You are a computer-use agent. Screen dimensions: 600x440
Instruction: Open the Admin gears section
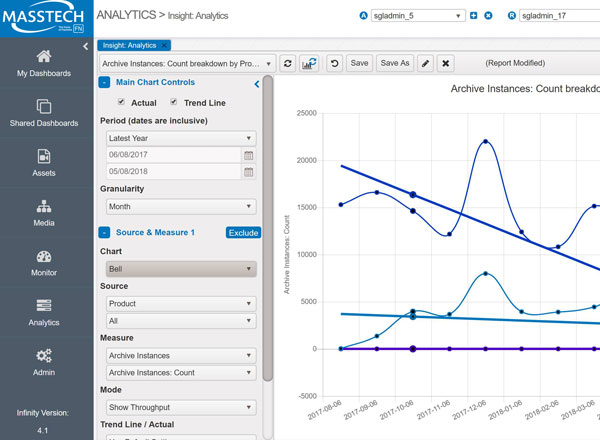point(44,362)
